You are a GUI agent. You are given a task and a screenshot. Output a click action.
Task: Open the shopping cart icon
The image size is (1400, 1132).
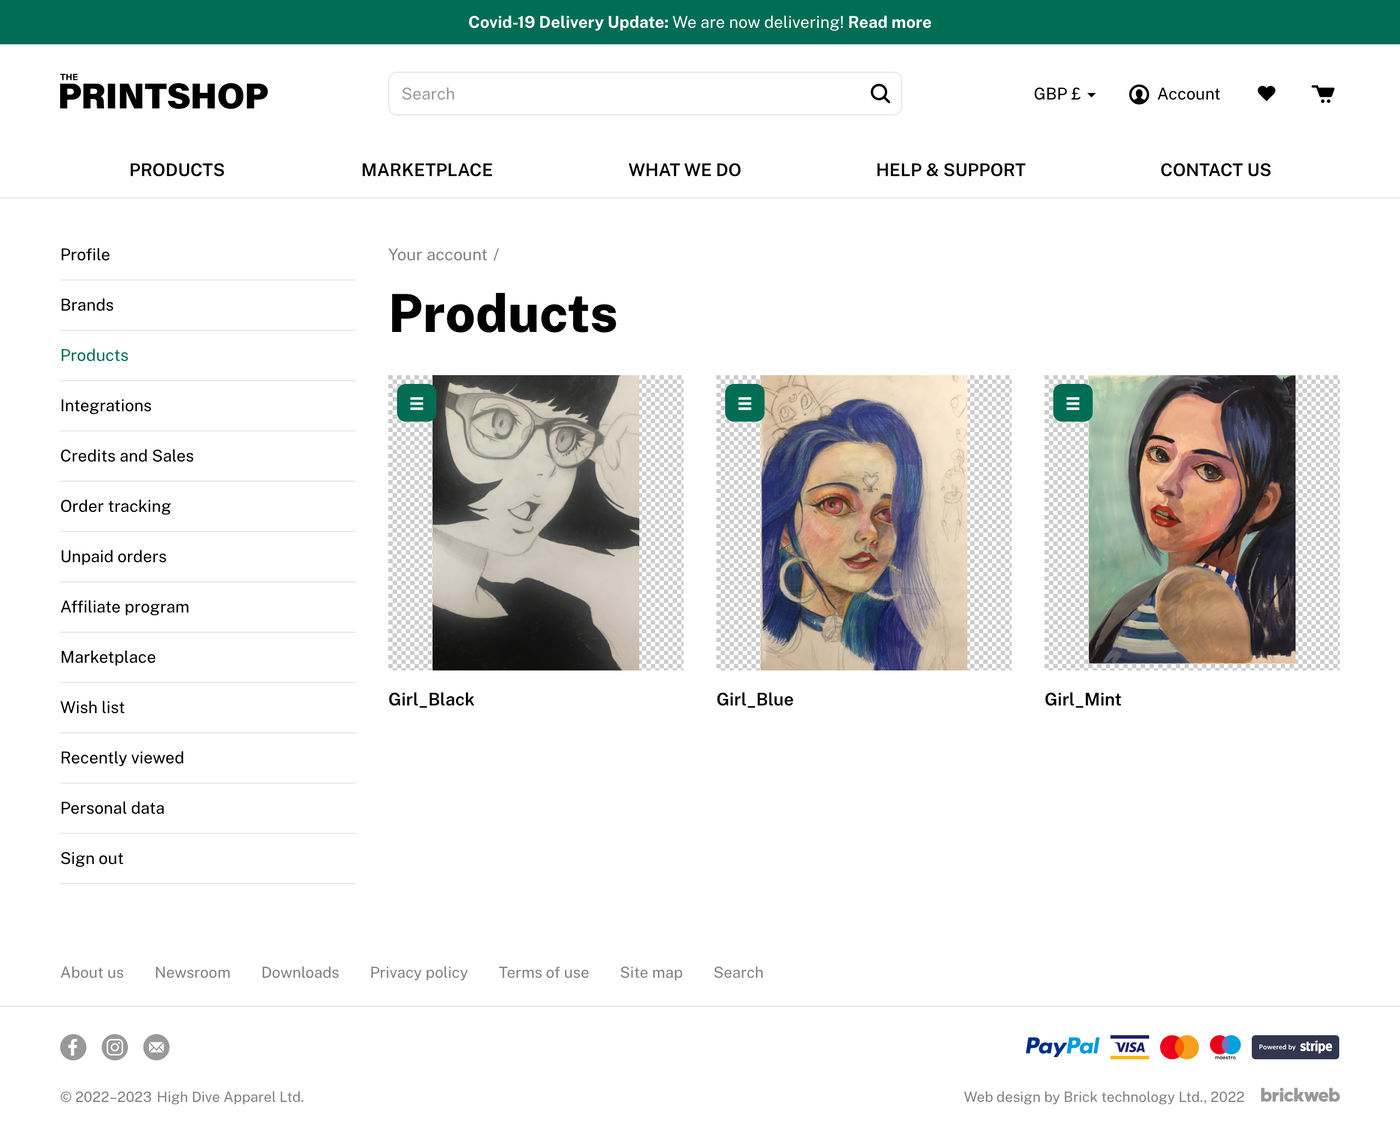click(1322, 93)
